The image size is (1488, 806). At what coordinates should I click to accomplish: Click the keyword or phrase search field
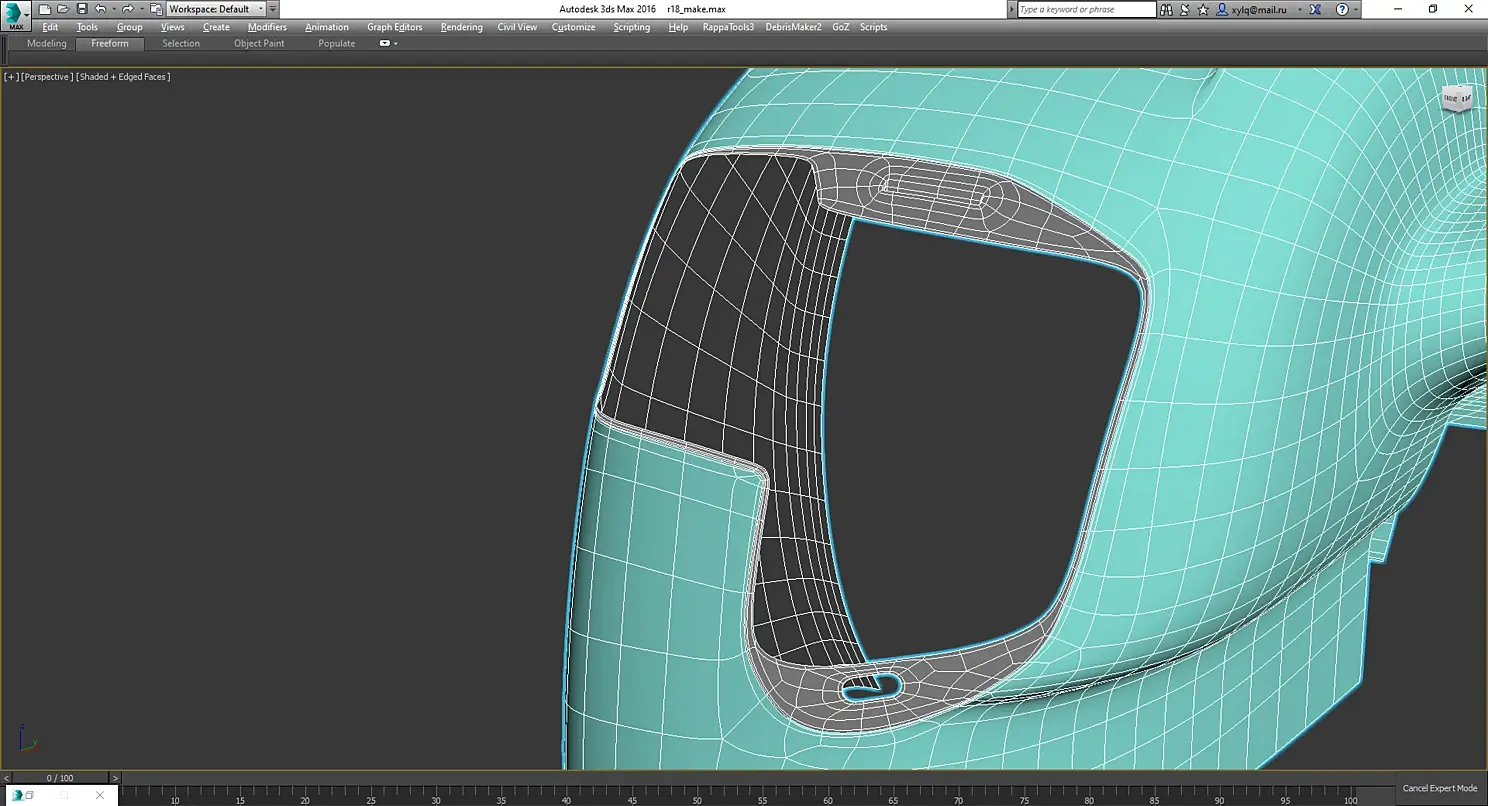pos(1085,9)
